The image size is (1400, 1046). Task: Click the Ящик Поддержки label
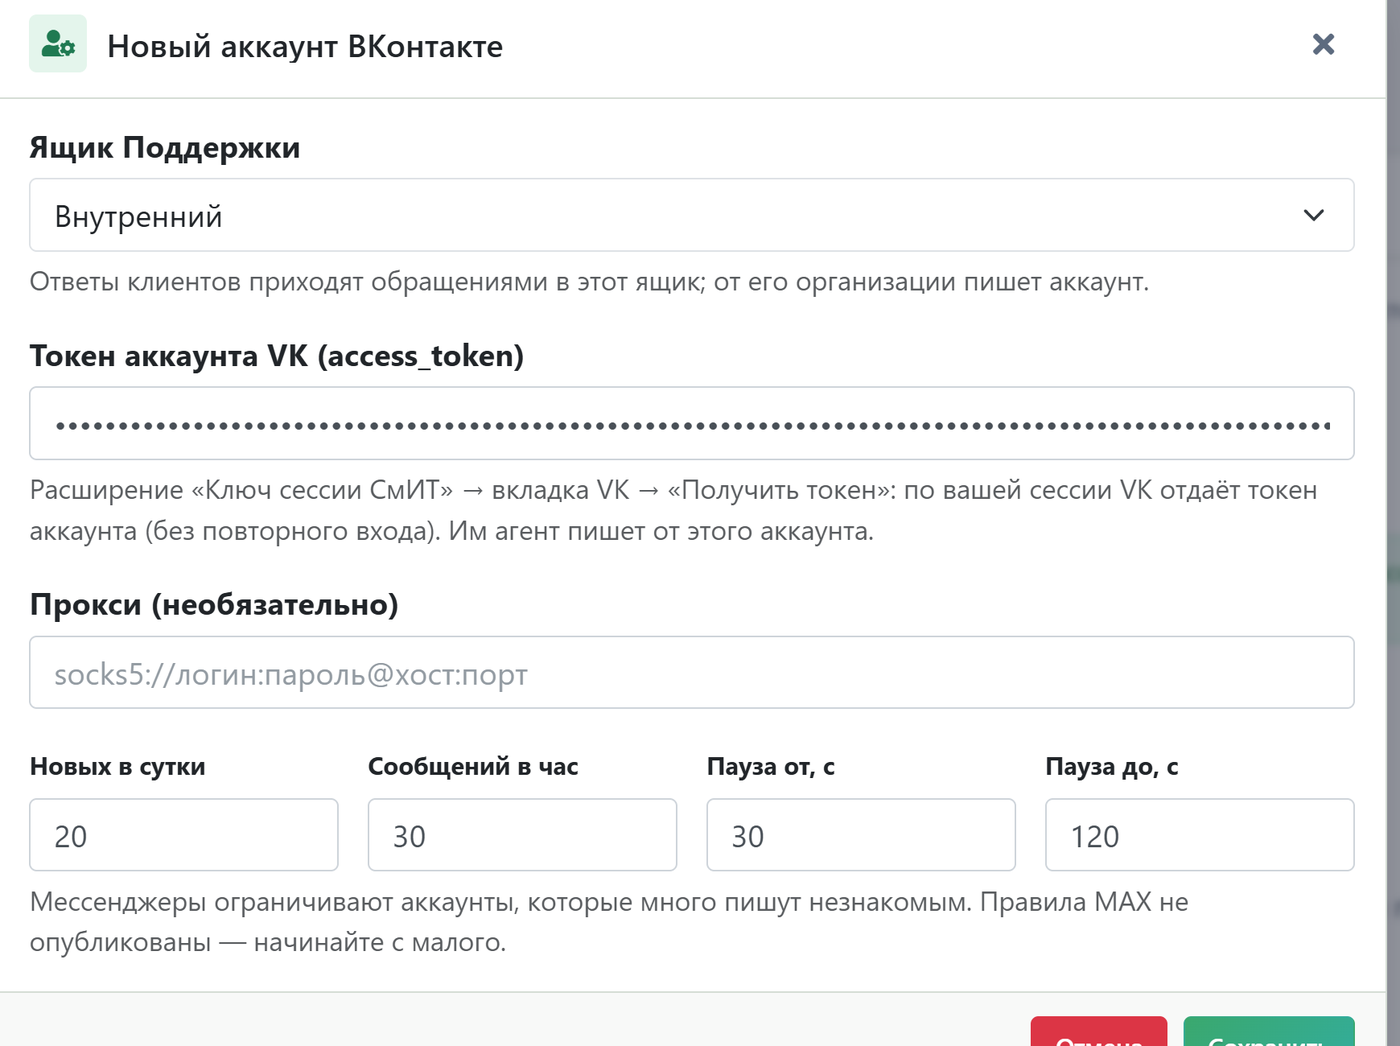165,147
